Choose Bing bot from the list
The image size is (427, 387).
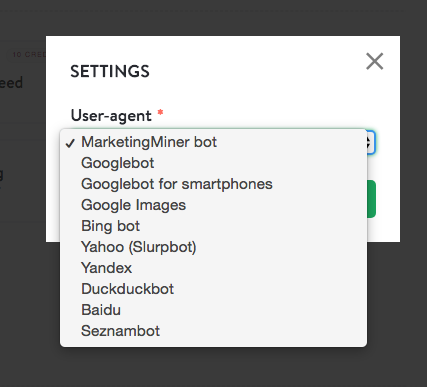pyautogui.click(x=213, y=226)
